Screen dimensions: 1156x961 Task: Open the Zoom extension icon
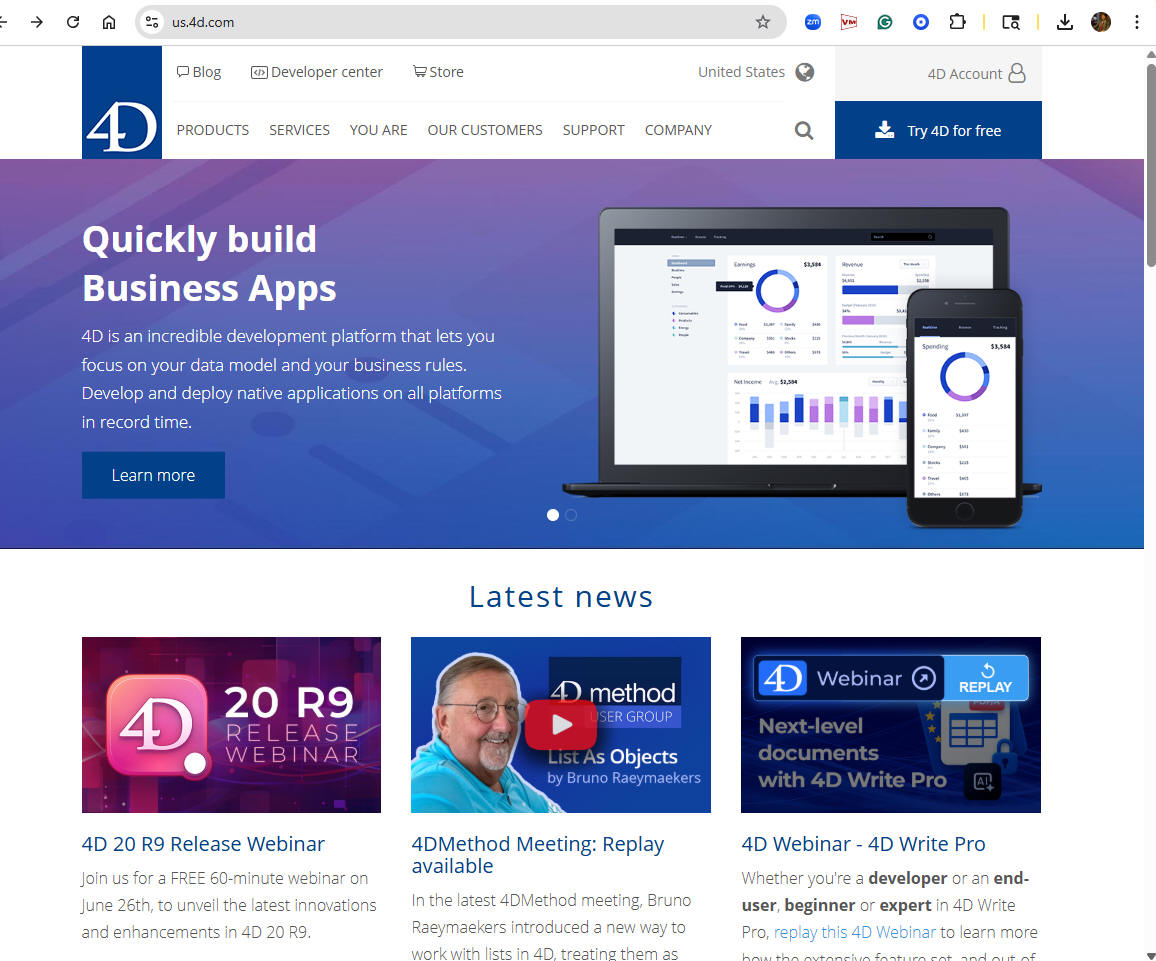coord(812,22)
